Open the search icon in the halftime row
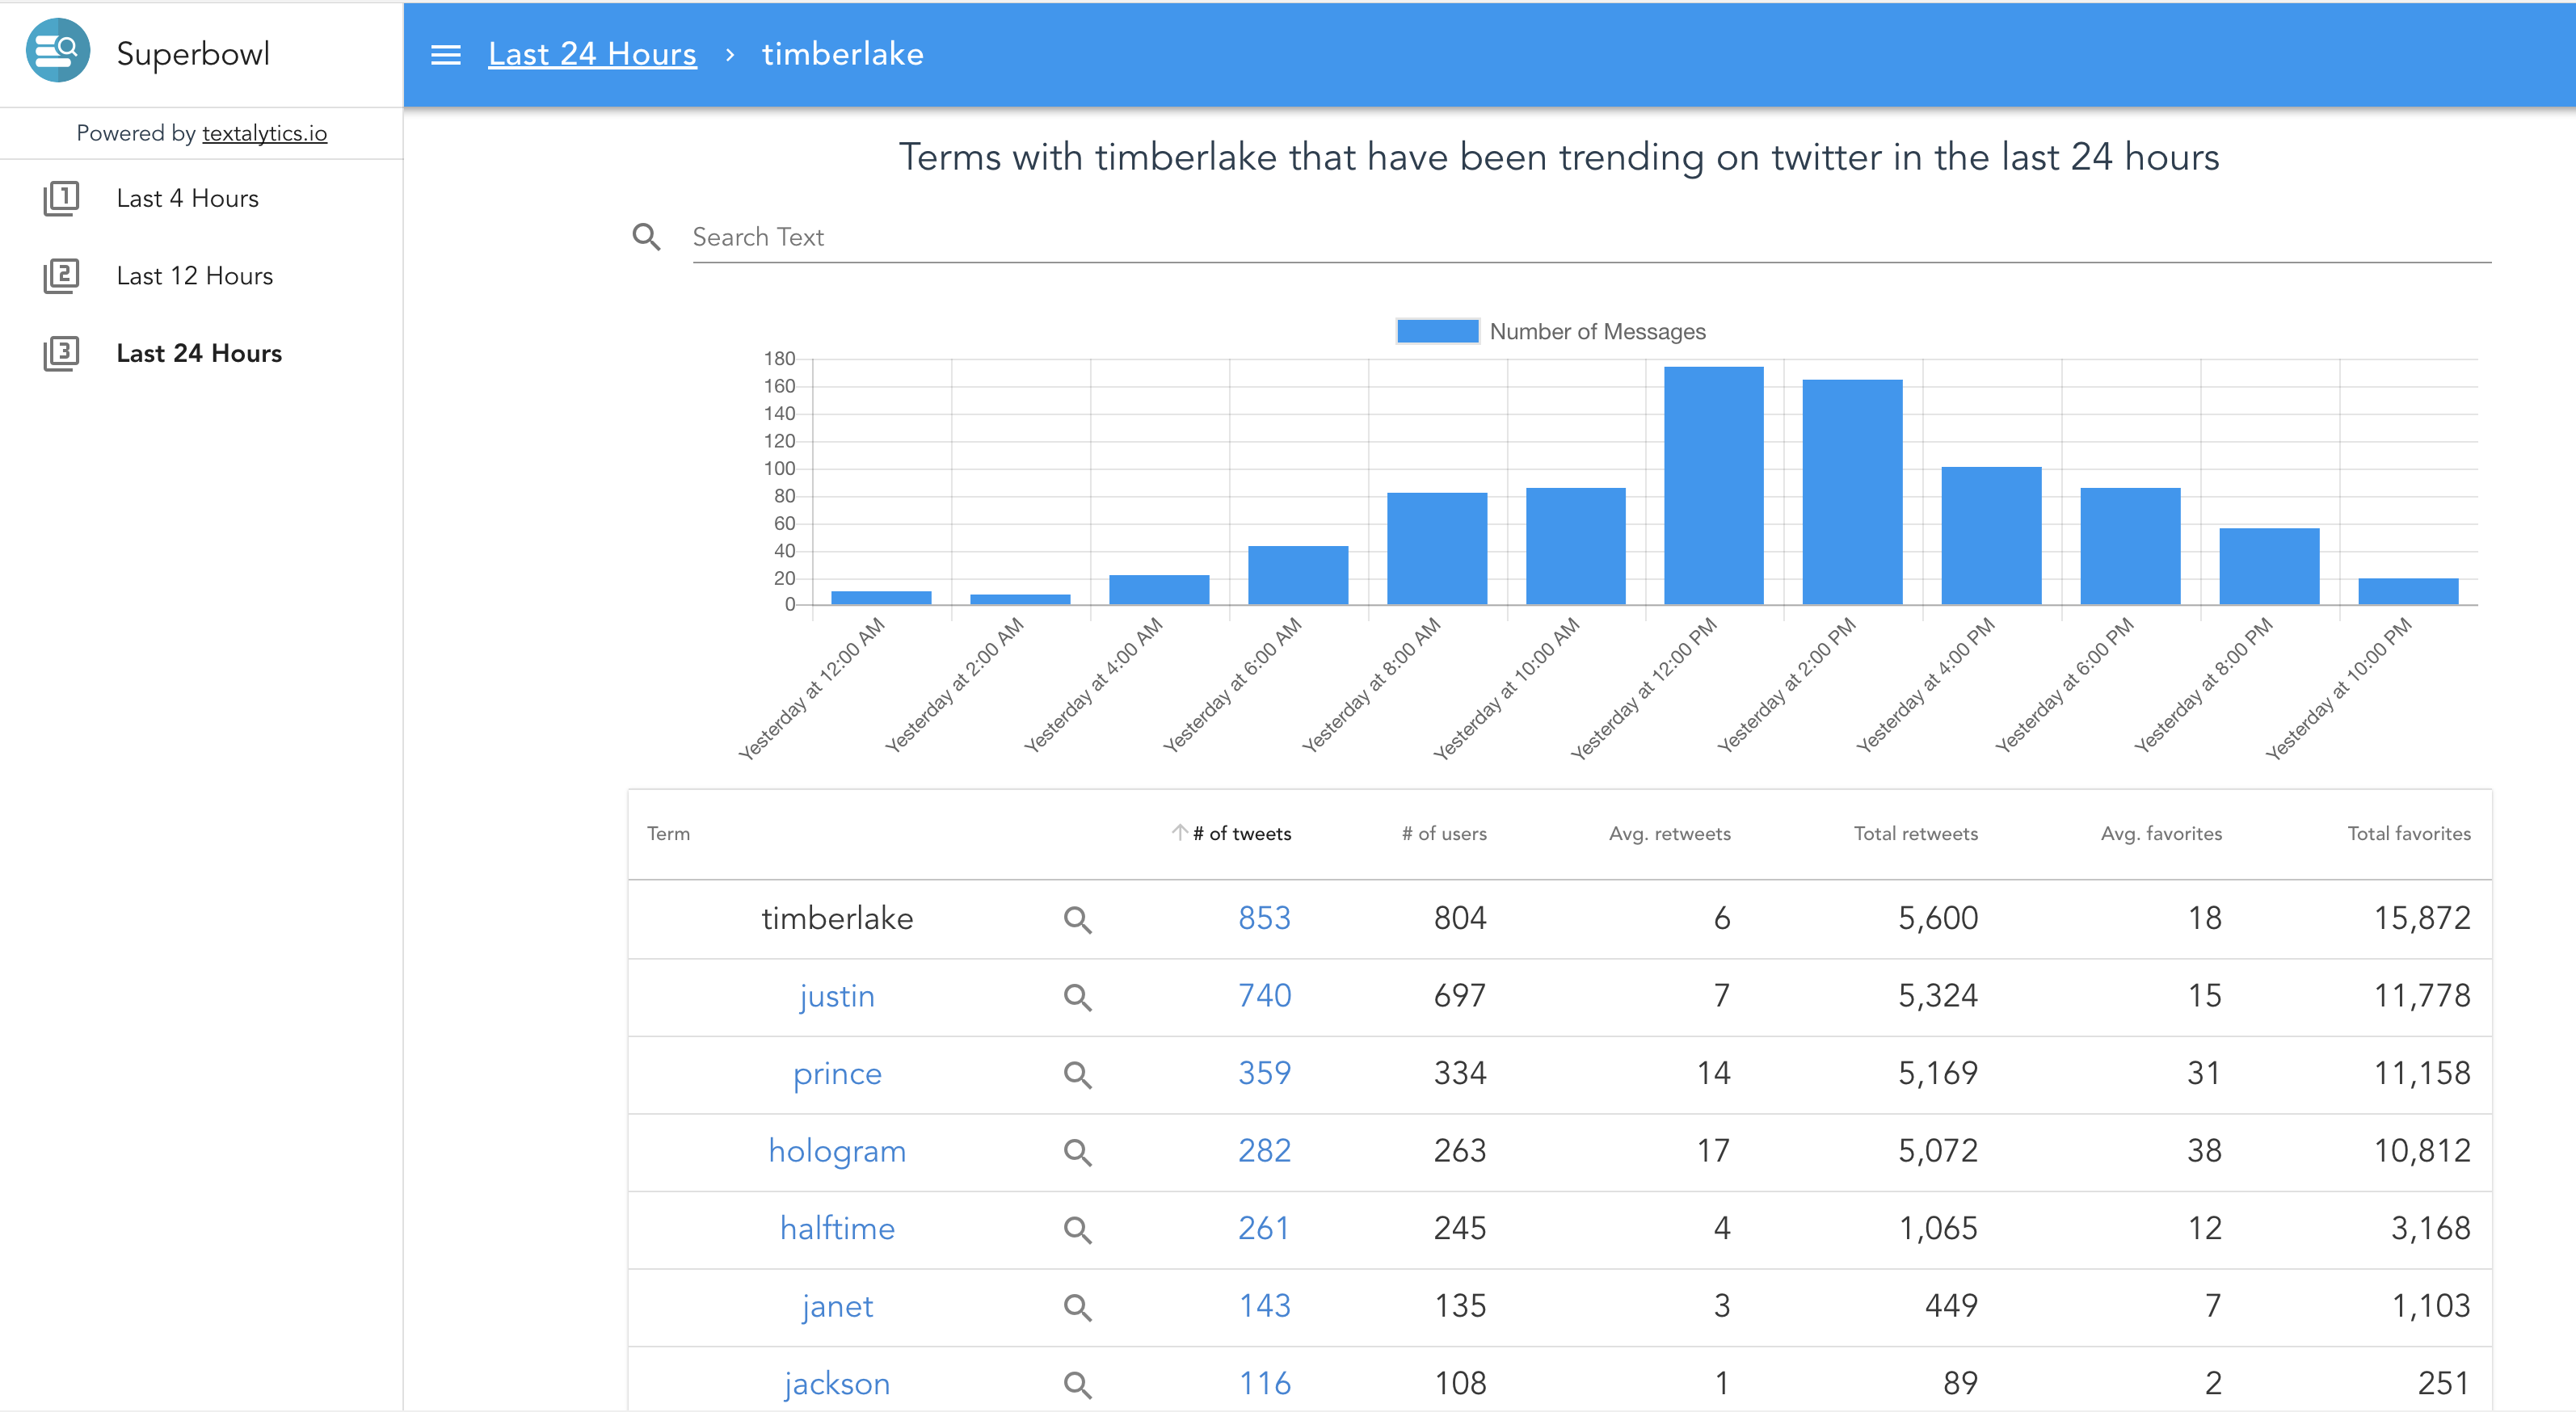2576x1412 pixels. (x=1078, y=1229)
